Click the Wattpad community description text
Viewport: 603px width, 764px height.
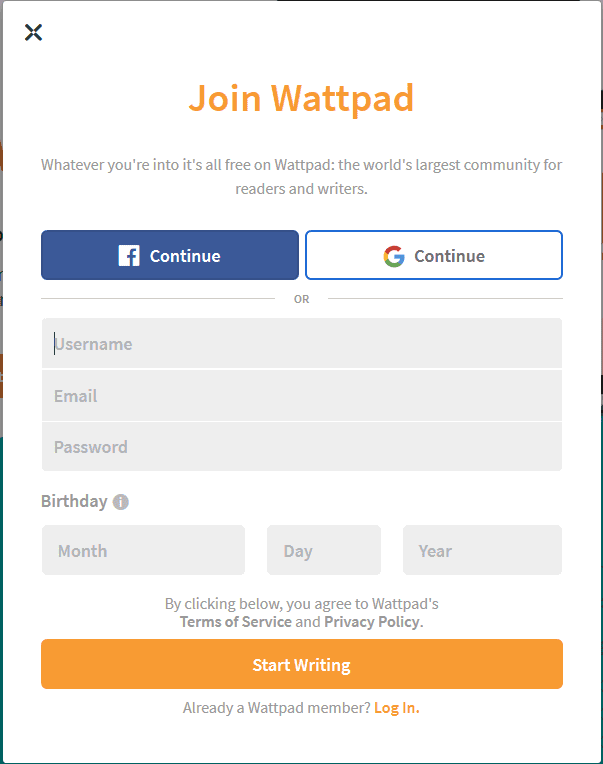click(302, 176)
